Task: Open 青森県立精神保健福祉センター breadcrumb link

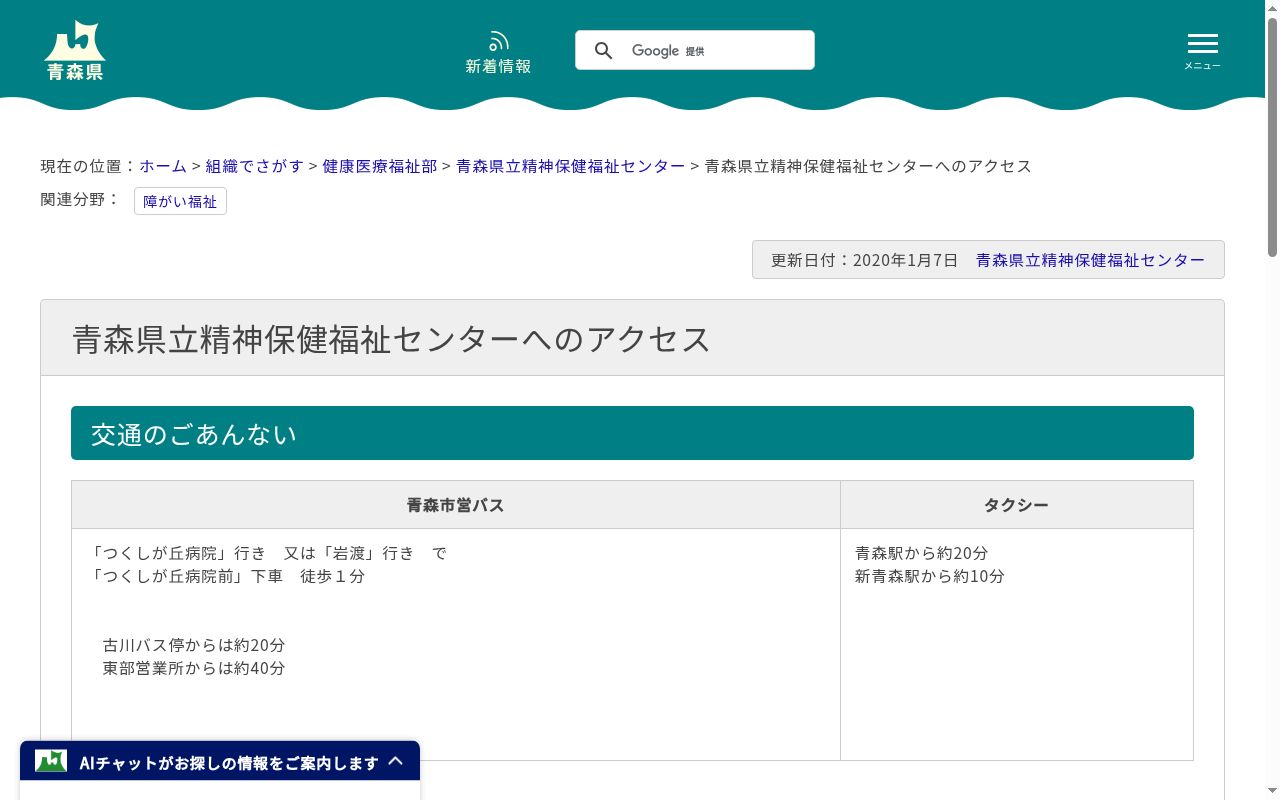Action: pos(570,166)
